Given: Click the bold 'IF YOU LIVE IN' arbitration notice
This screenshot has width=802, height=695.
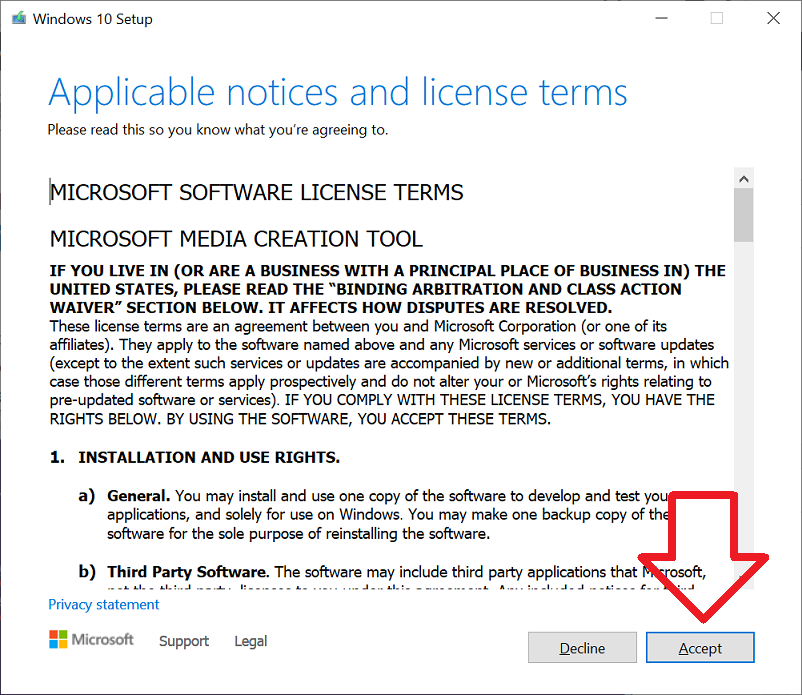Looking at the screenshot, I should [387, 289].
